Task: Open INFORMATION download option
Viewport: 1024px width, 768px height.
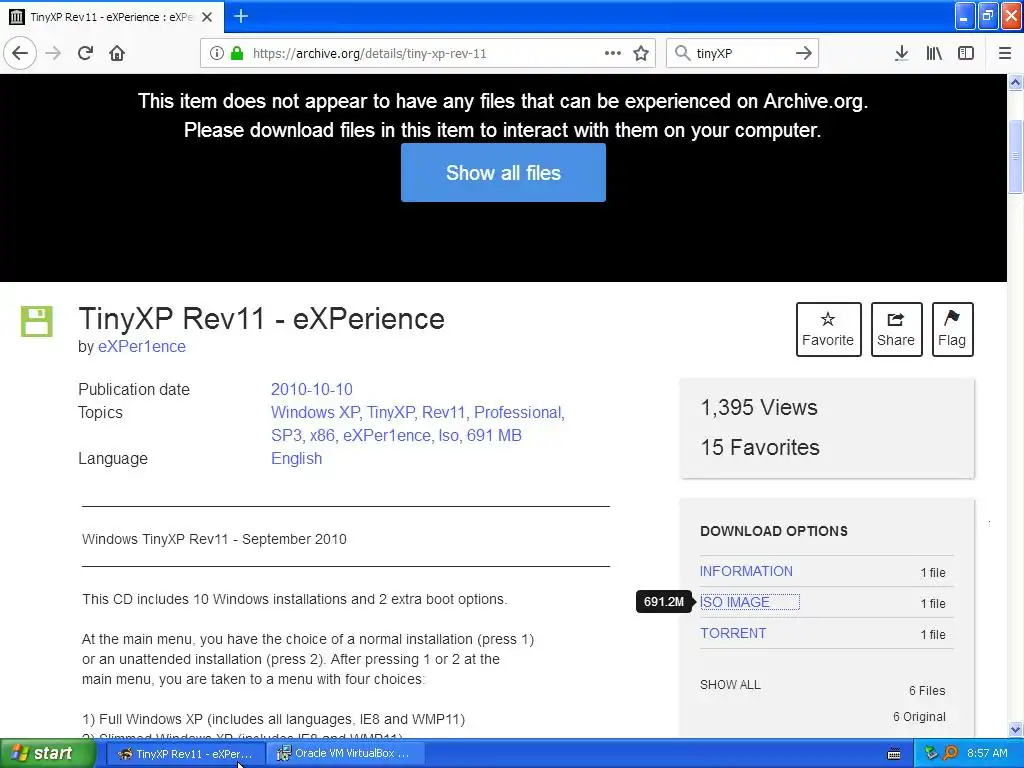Action: pyautogui.click(x=746, y=571)
